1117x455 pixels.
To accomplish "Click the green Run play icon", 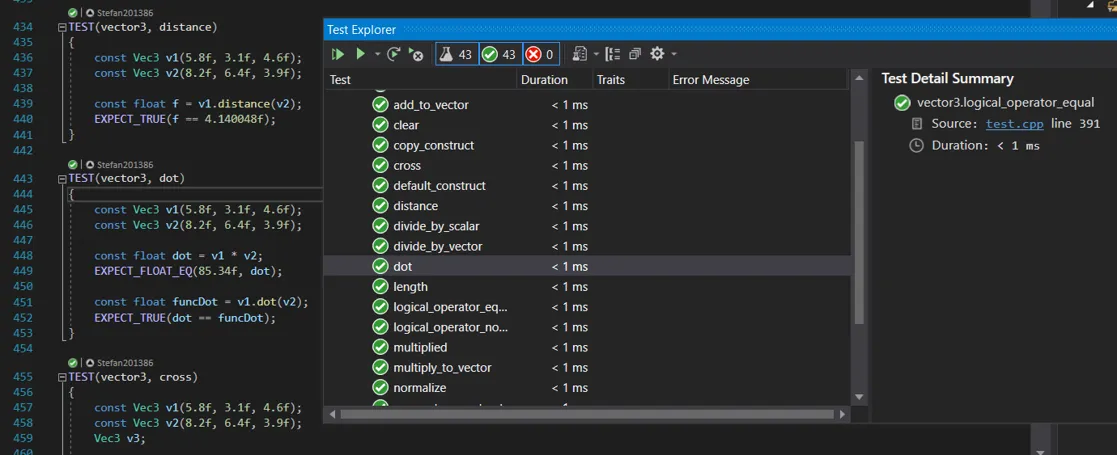I will pos(360,54).
